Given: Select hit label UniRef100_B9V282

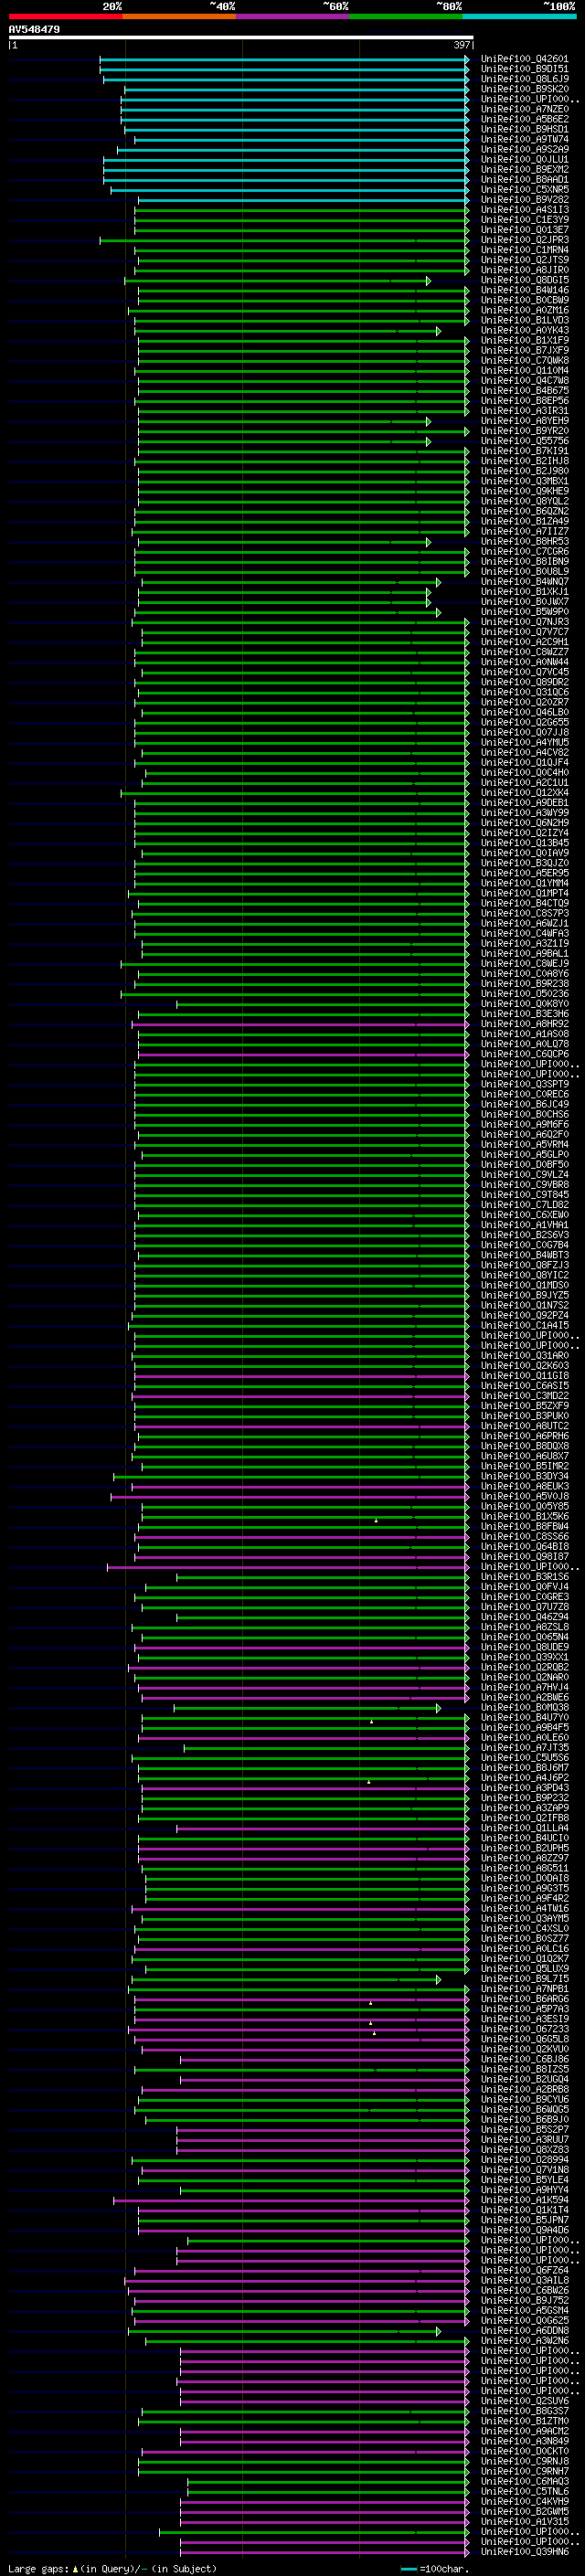Looking at the screenshot, I should [525, 199].
